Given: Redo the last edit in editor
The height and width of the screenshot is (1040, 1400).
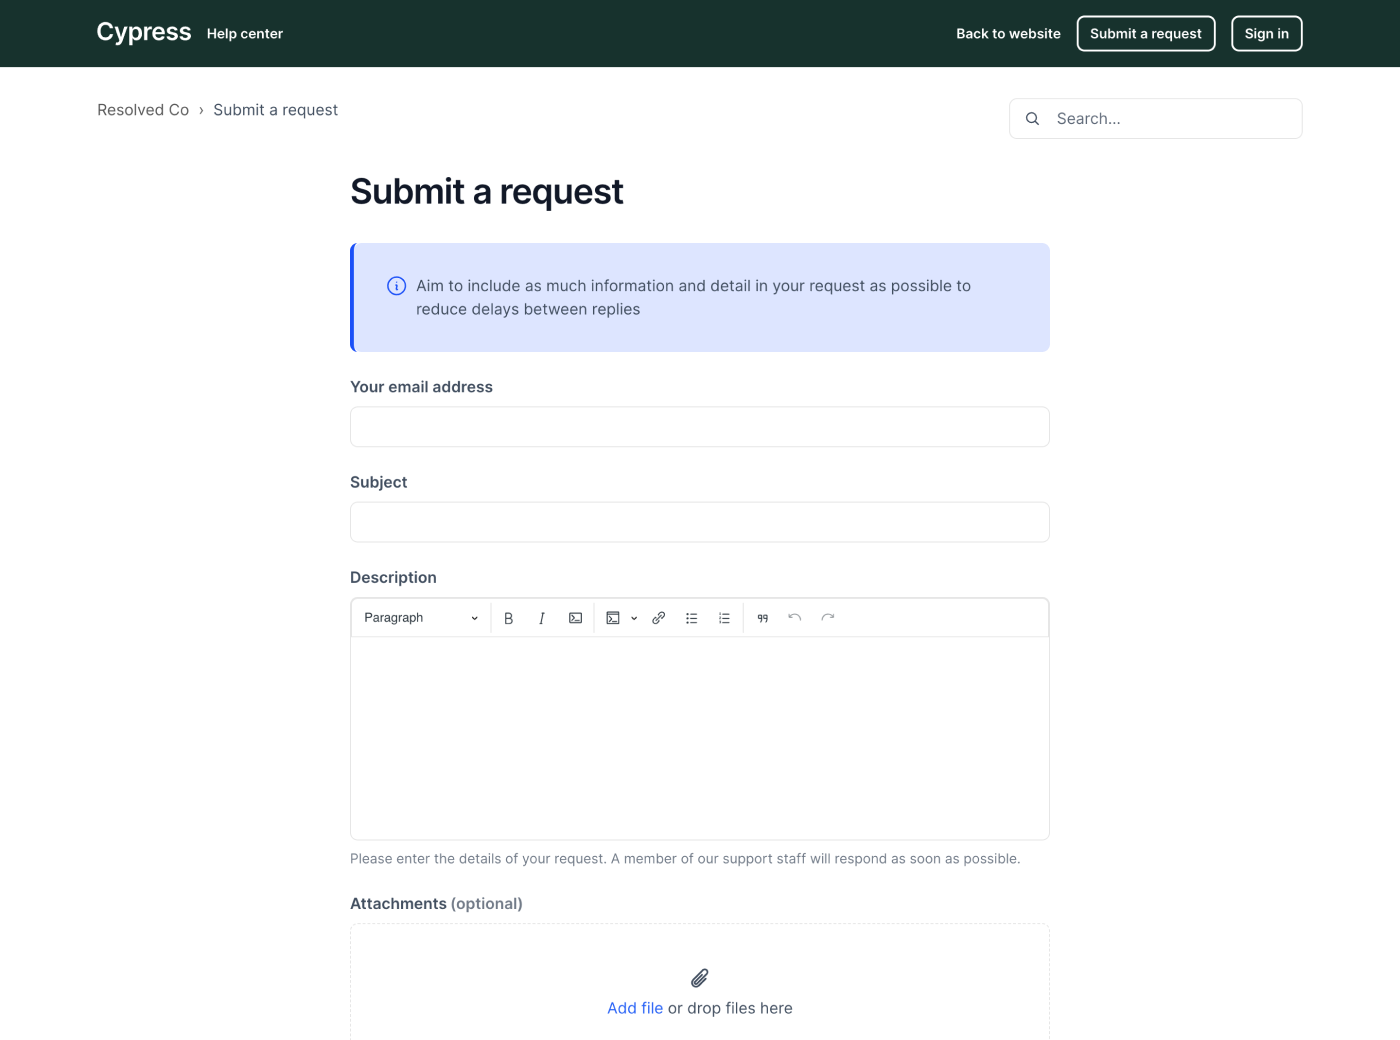Looking at the screenshot, I should (828, 618).
